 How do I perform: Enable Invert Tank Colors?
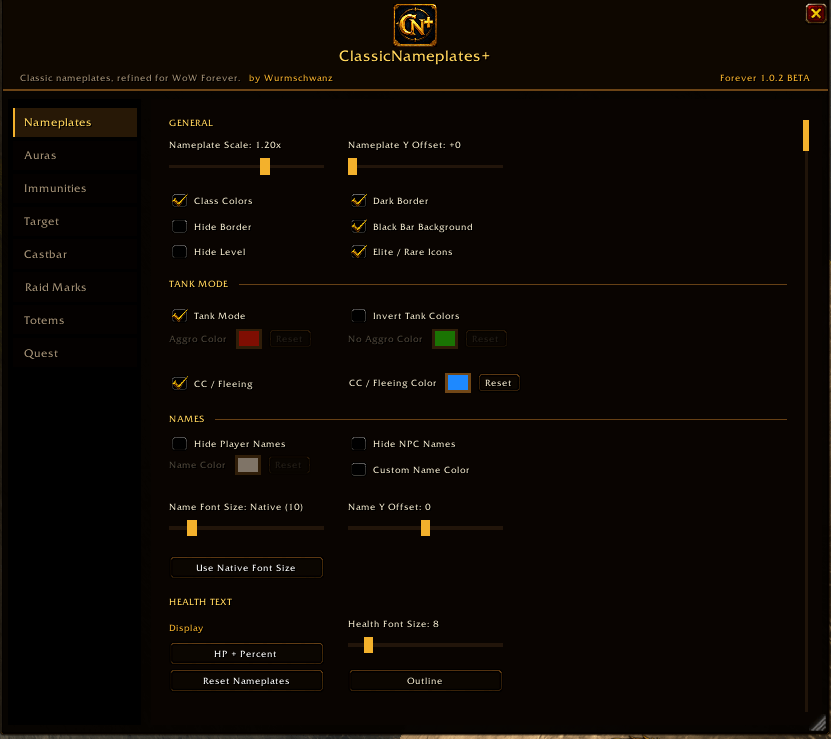click(x=359, y=315)
